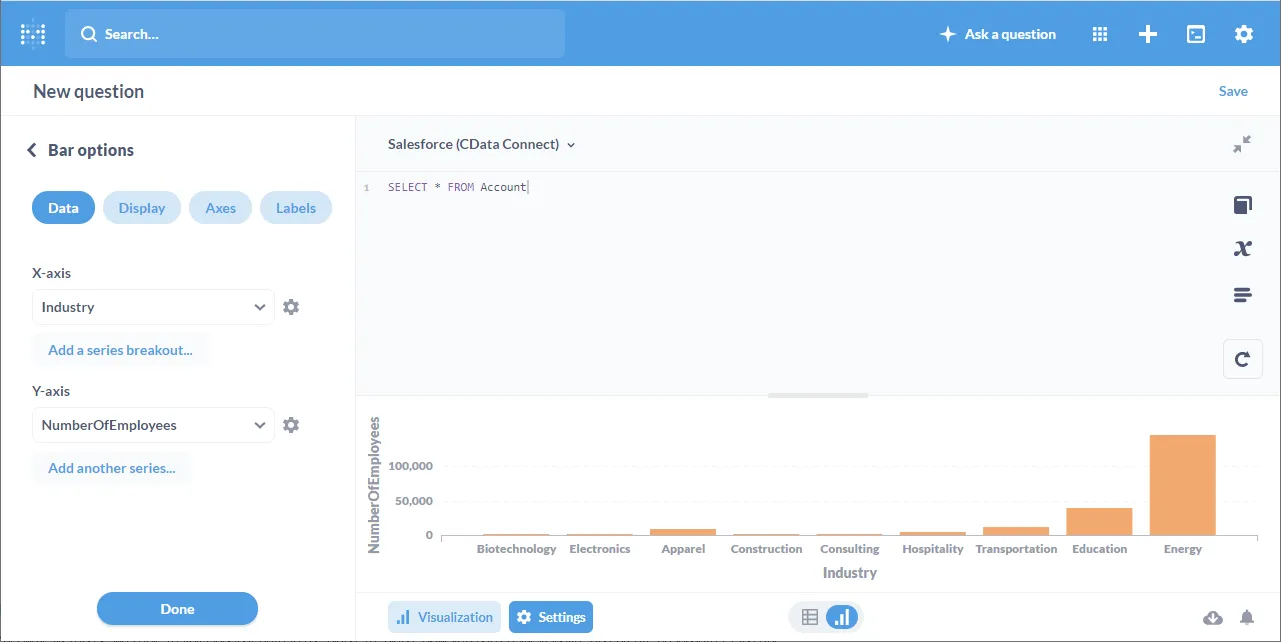Run the query with refresh button
Viewport: 1281px width, 642px height.
pyautogui.click(x=1242, y=359)
